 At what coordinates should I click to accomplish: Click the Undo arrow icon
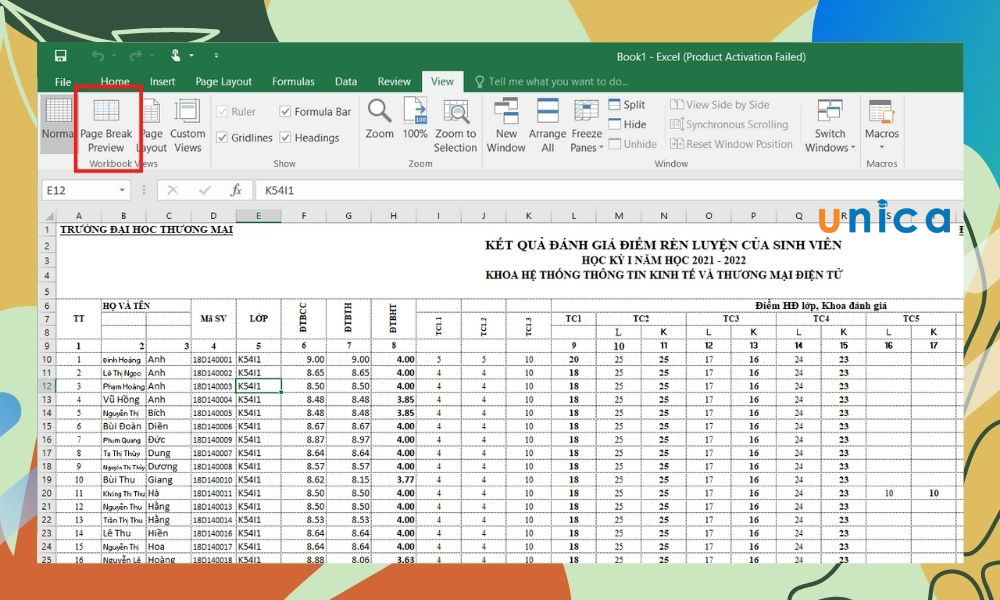pos(98,56)
